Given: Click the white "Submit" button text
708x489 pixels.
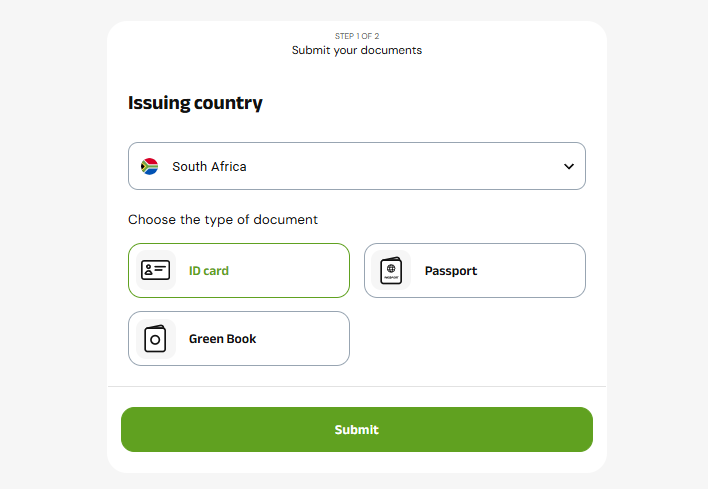Looking at the screenshot, I should click(x=357, y=430).
